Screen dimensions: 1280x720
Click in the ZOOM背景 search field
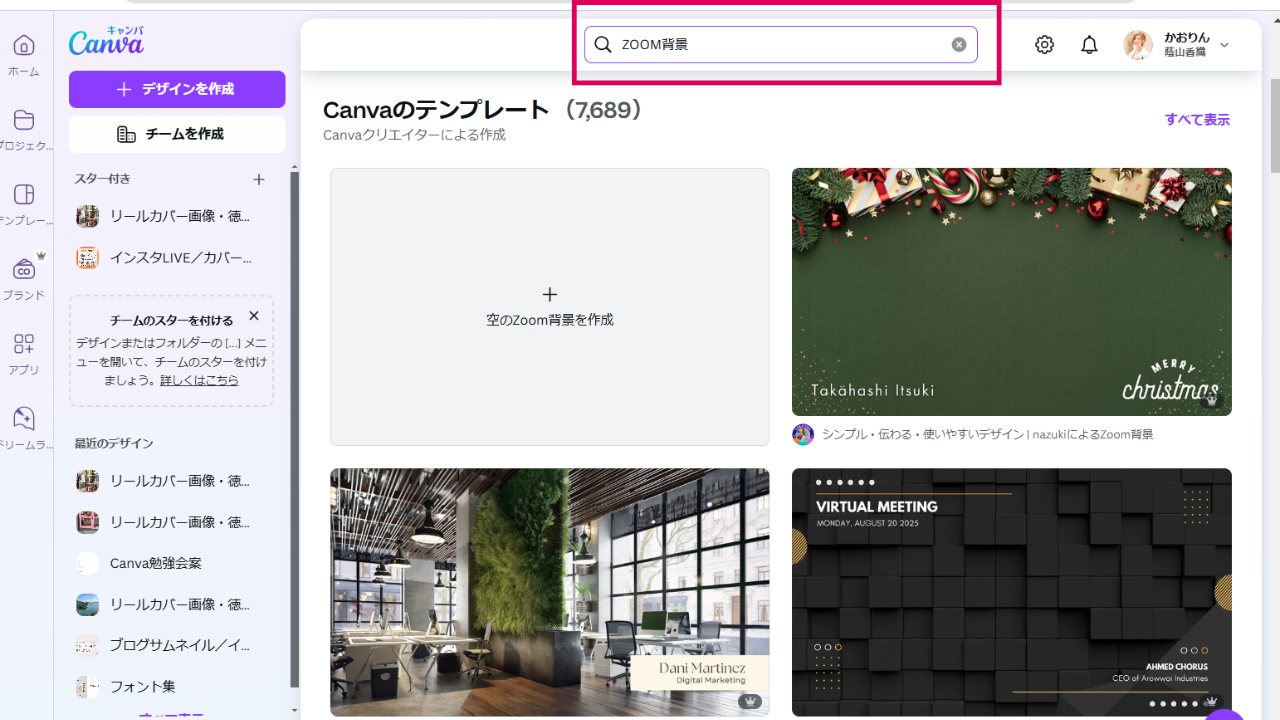pos(780,45)
